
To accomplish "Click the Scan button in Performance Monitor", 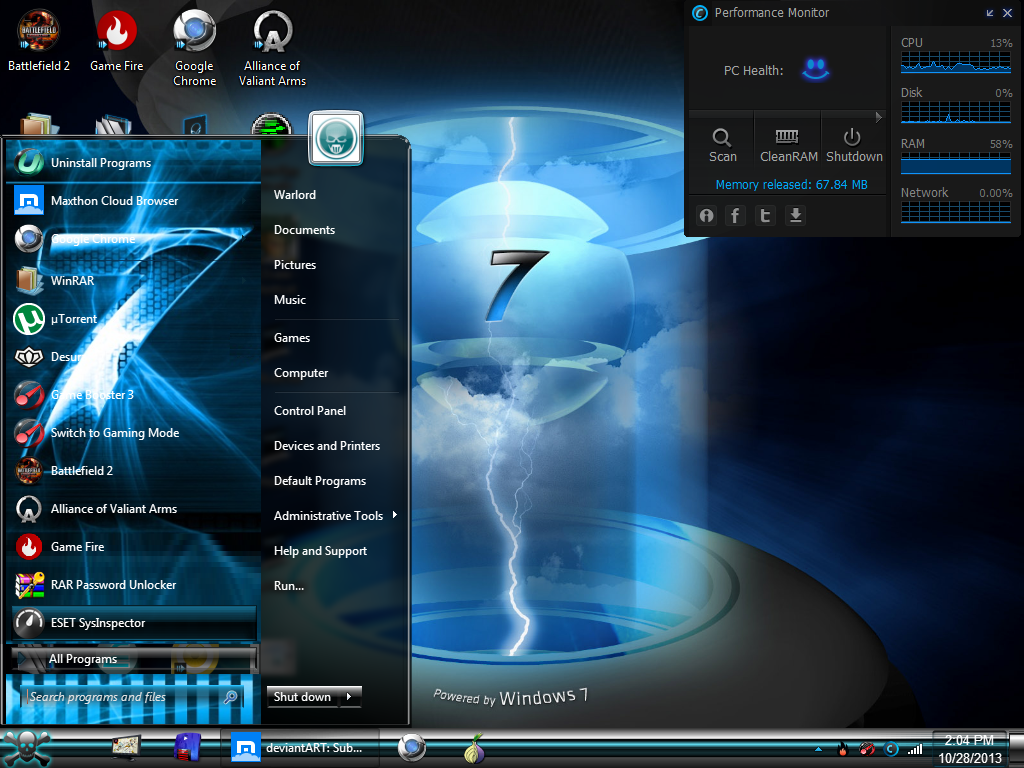I will pos(722,144).
